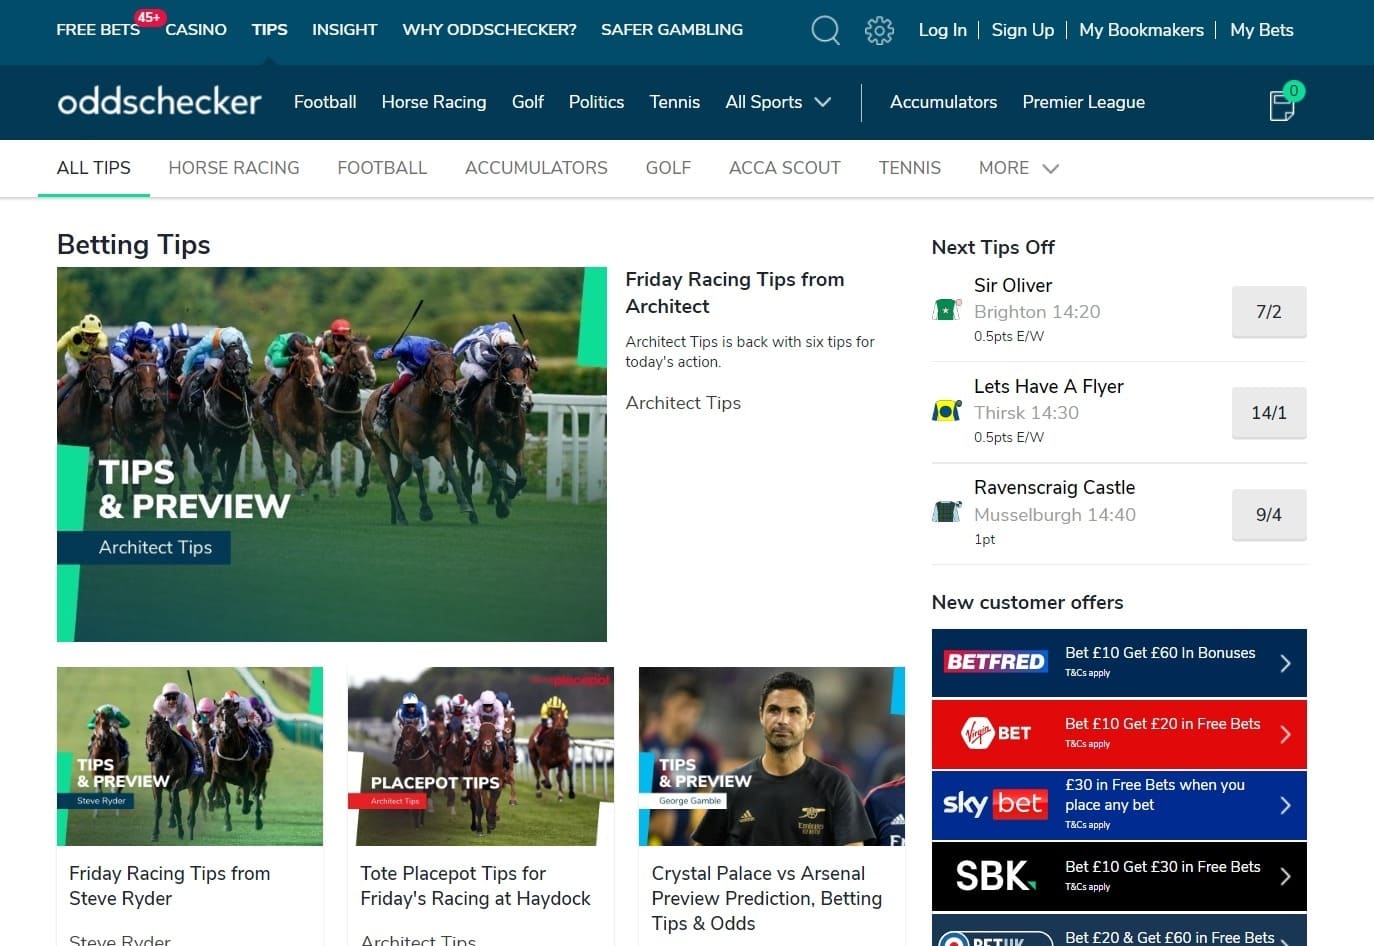This screenshot has height=946, width=1374.
Task: Select the 9/4 odds for Ravenscraig Castle
Action: 1268,515
